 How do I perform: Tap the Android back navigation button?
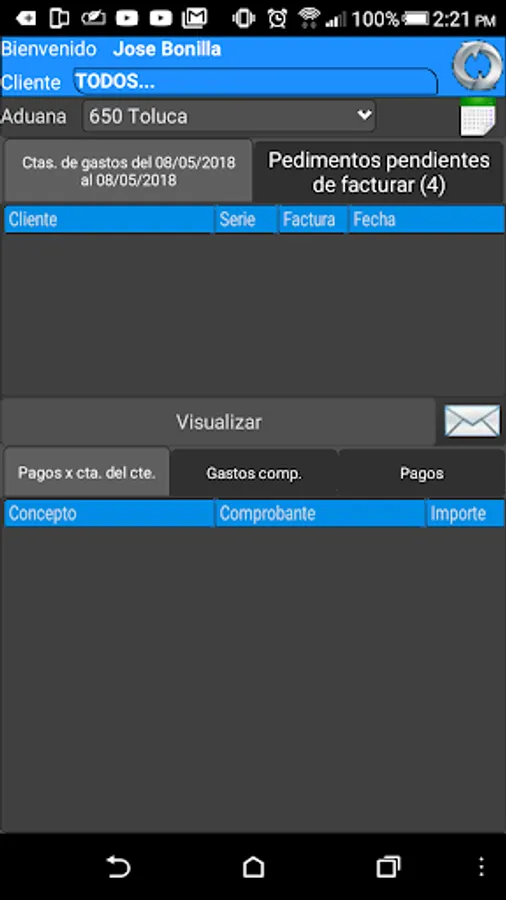point(119,867)
